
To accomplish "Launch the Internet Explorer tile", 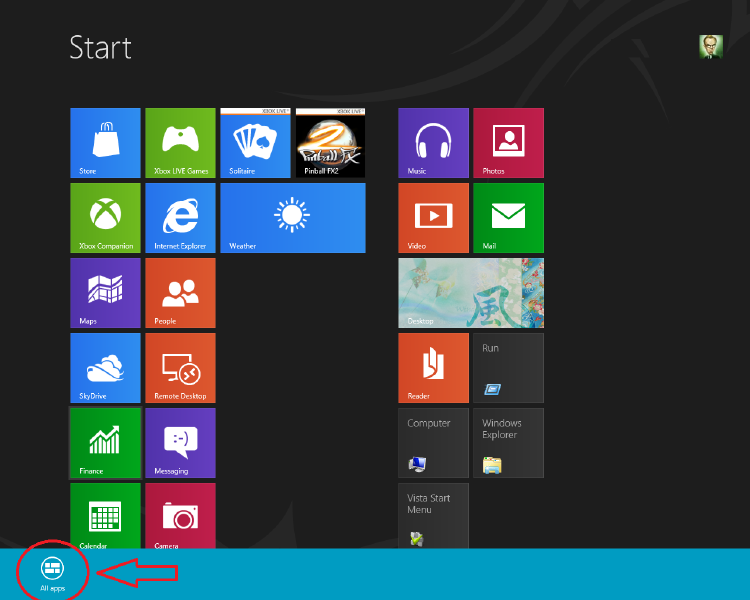I will pyautogui.click(x=180, y=218).
